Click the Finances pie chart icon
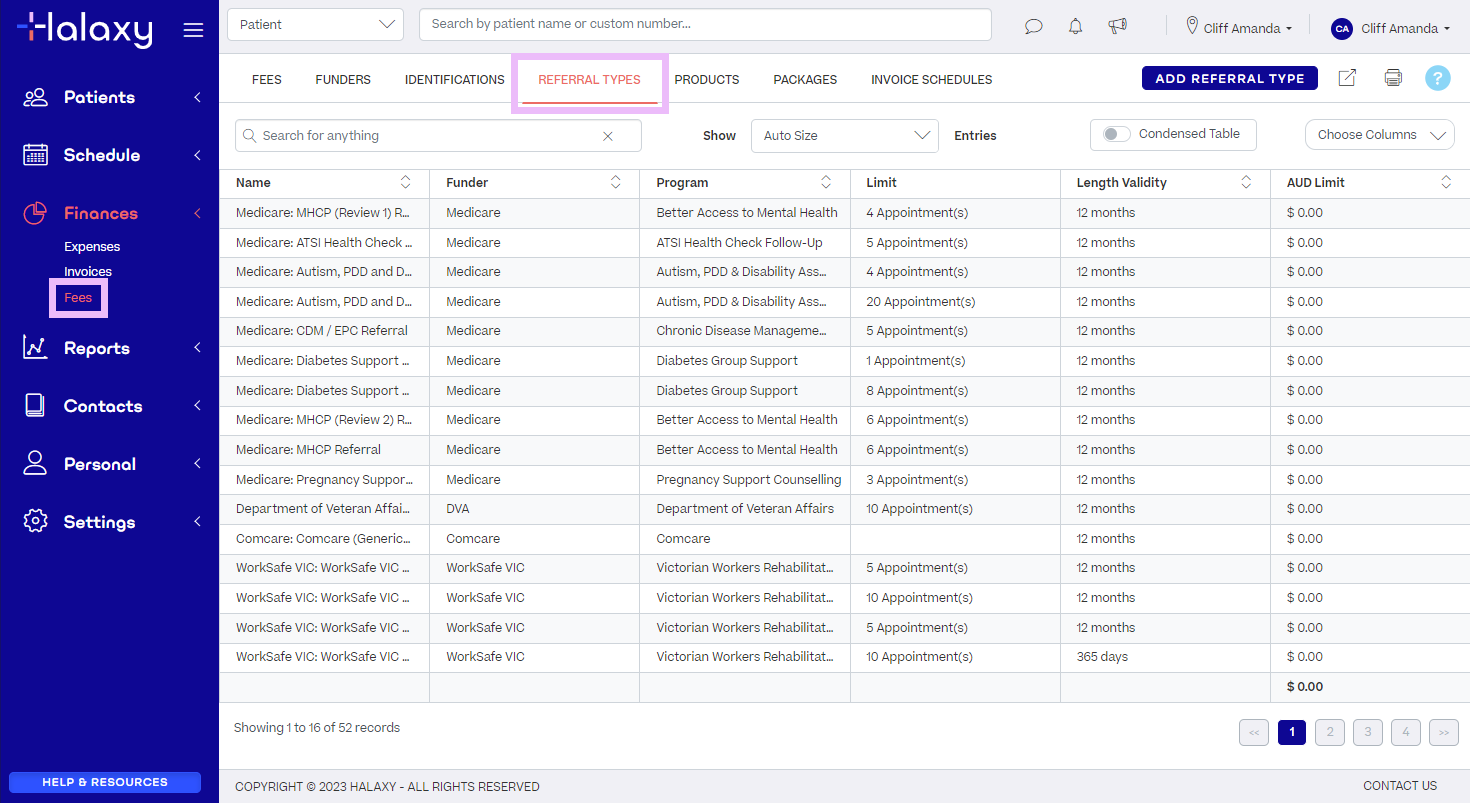Screen dimensions: 1470x803 tap(35, 213)
